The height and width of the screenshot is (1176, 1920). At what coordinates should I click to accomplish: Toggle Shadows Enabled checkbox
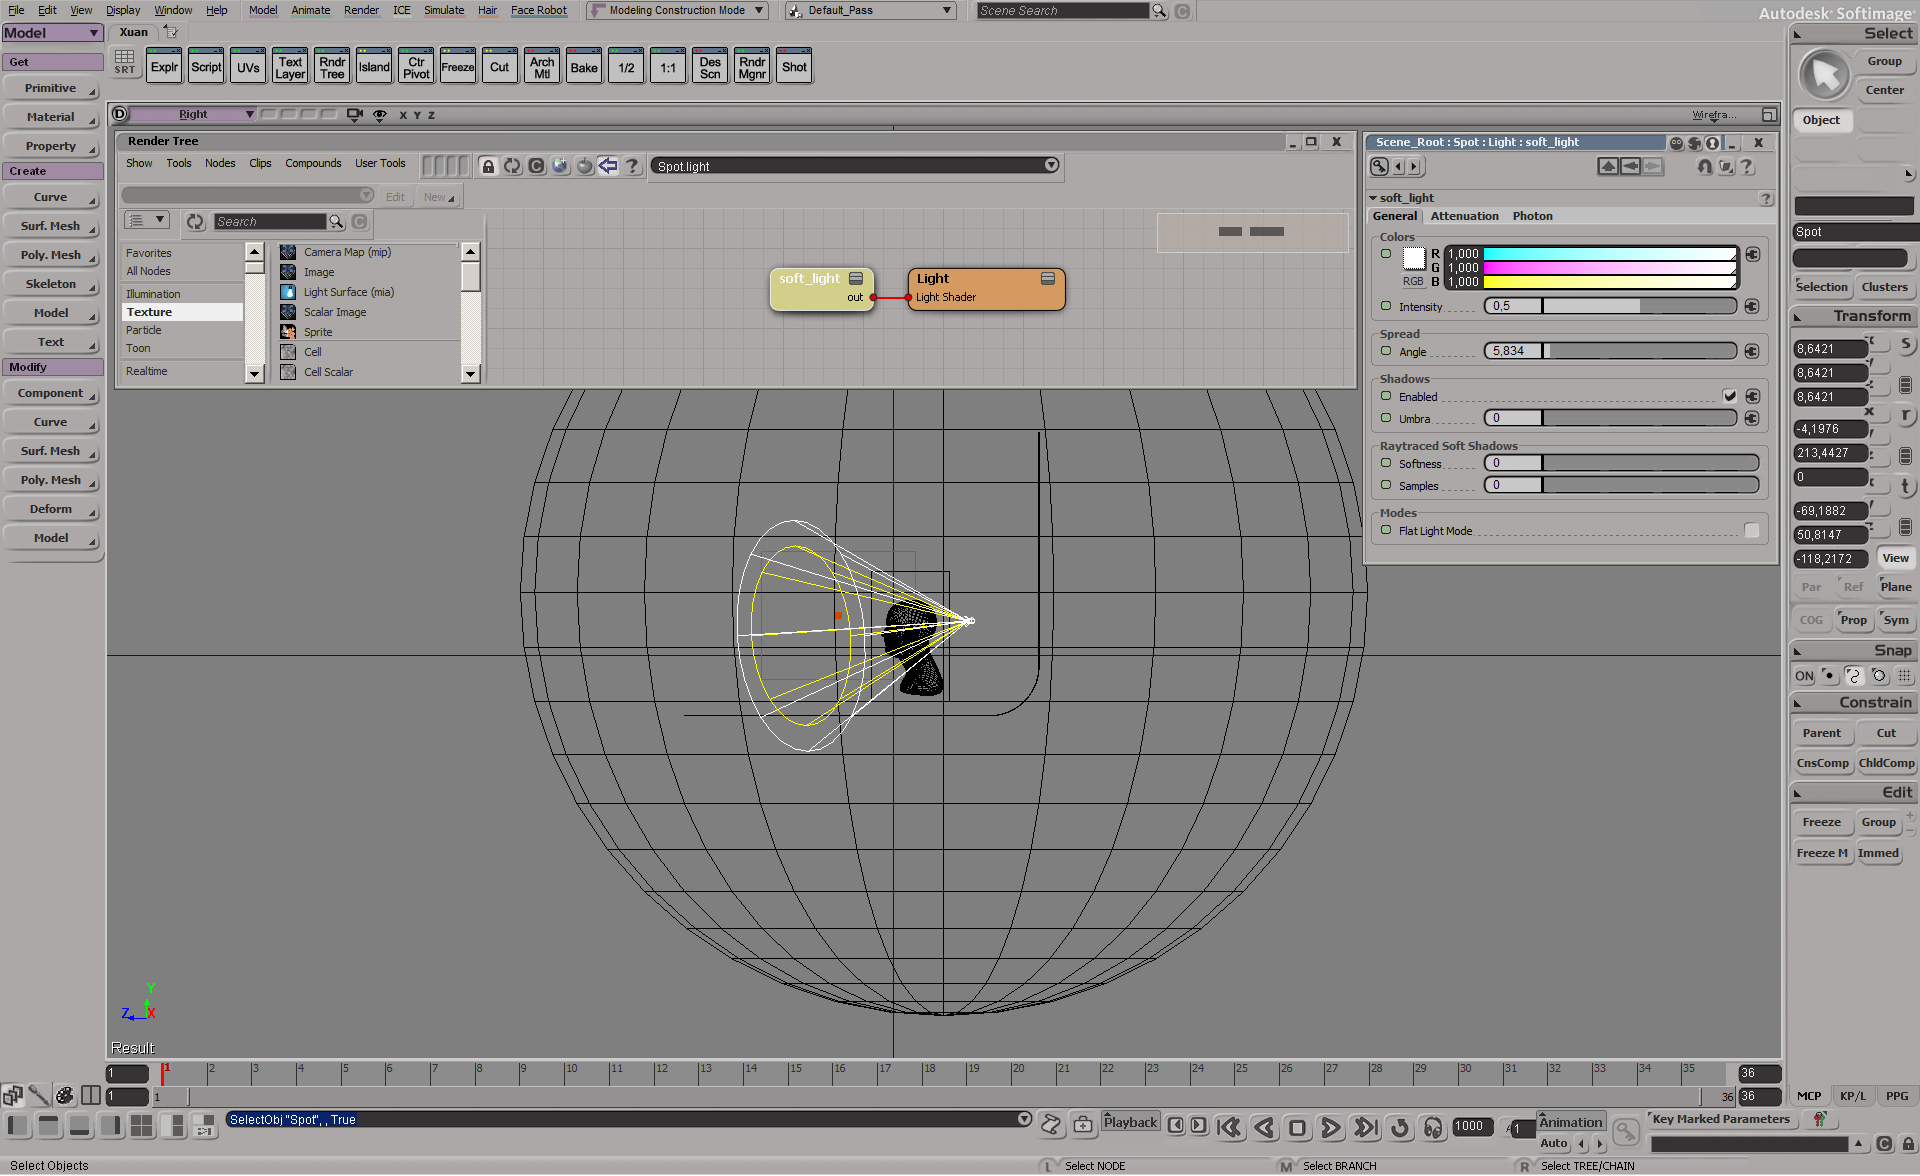pos(1729,396)
